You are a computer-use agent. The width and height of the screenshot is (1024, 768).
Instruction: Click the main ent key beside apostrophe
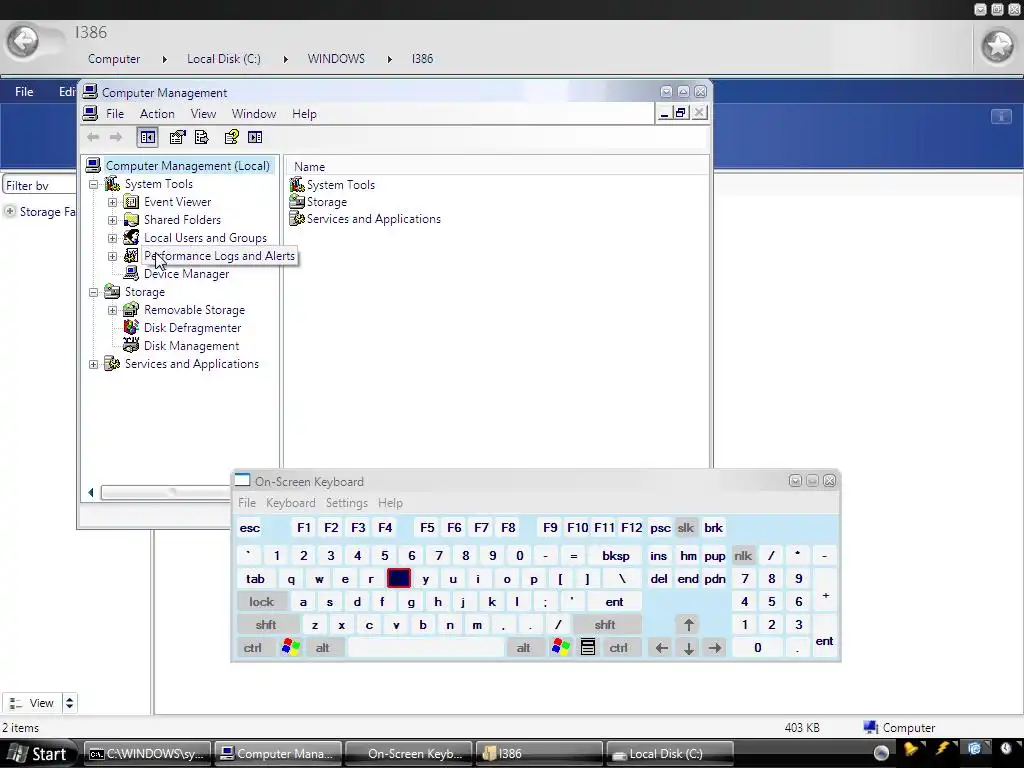pos(615,602)
